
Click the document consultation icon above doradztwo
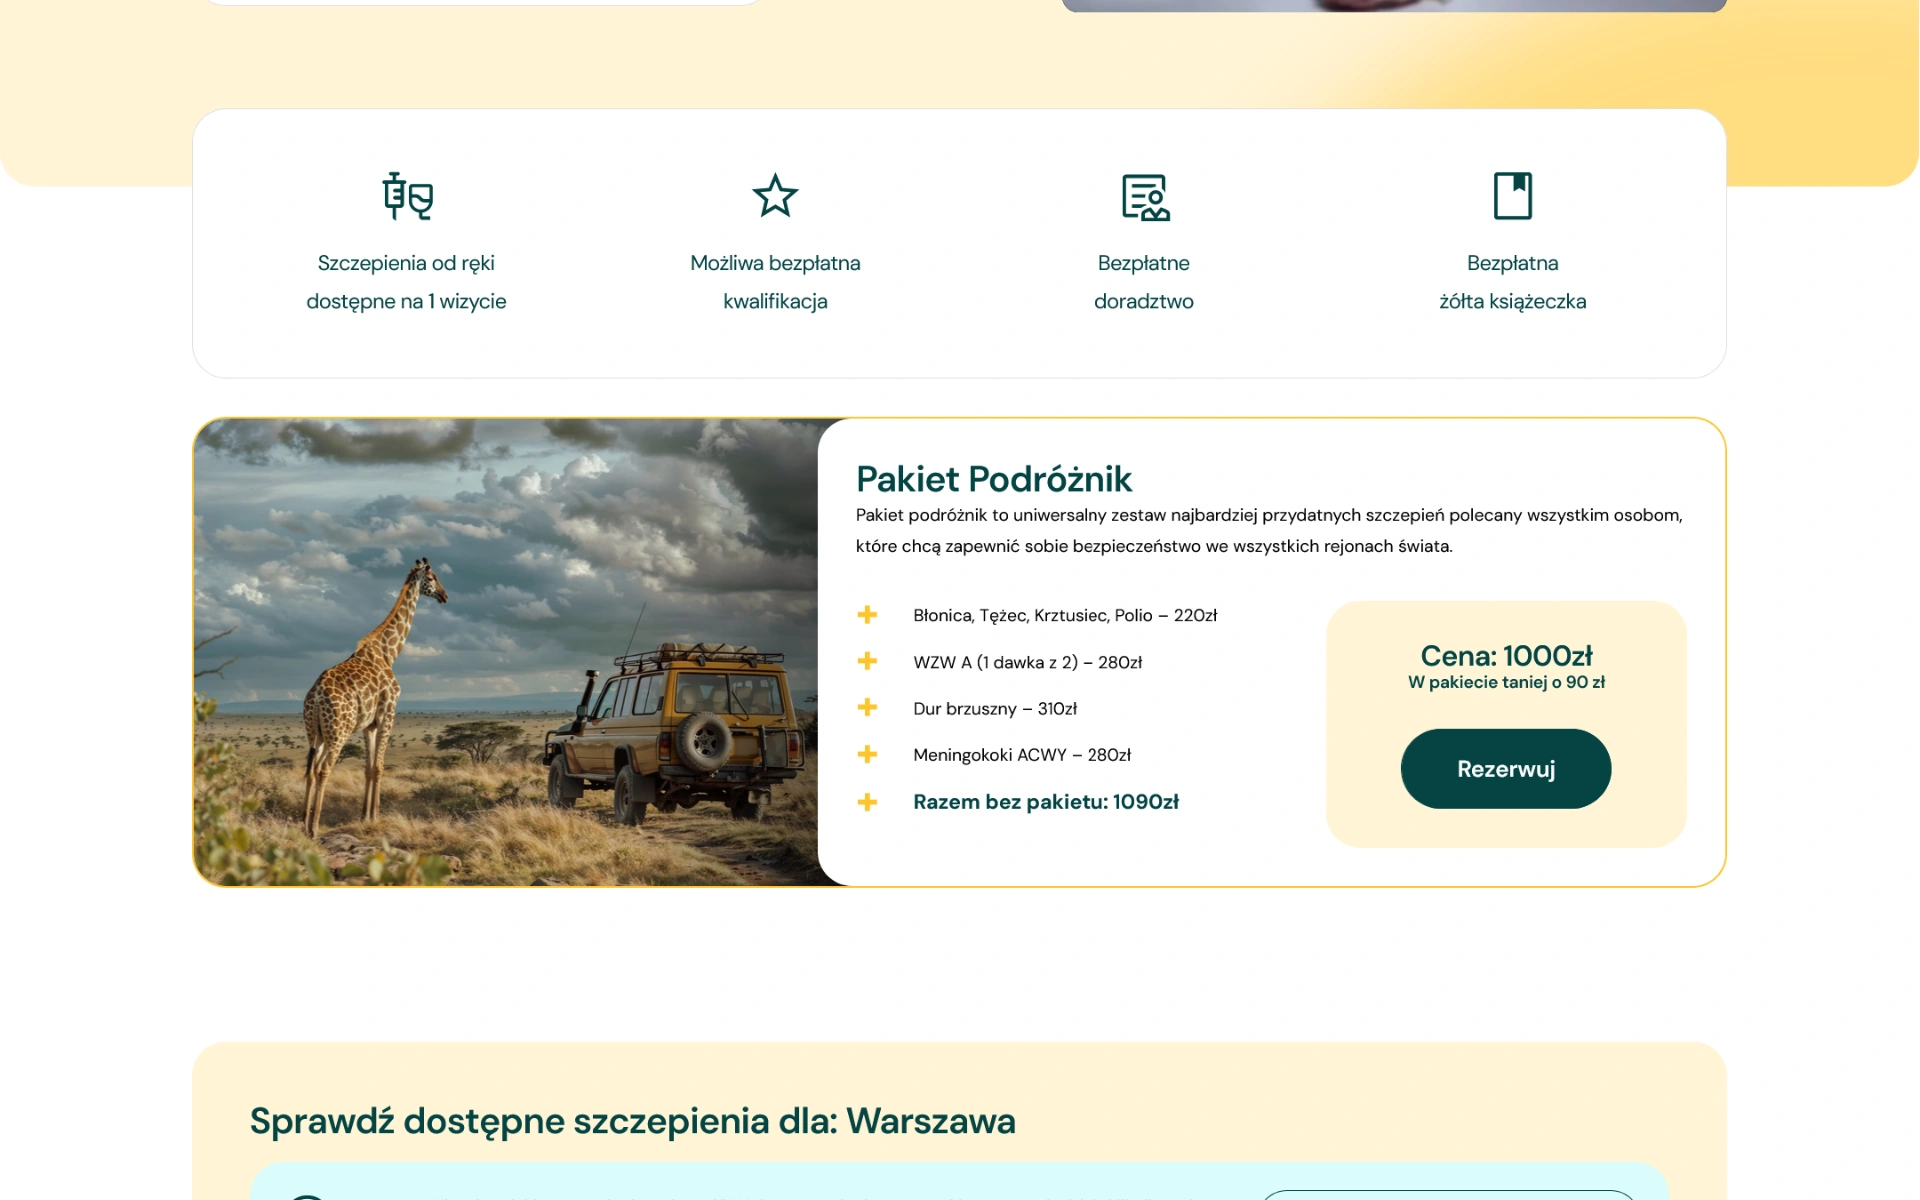[x=1144, y=197]
